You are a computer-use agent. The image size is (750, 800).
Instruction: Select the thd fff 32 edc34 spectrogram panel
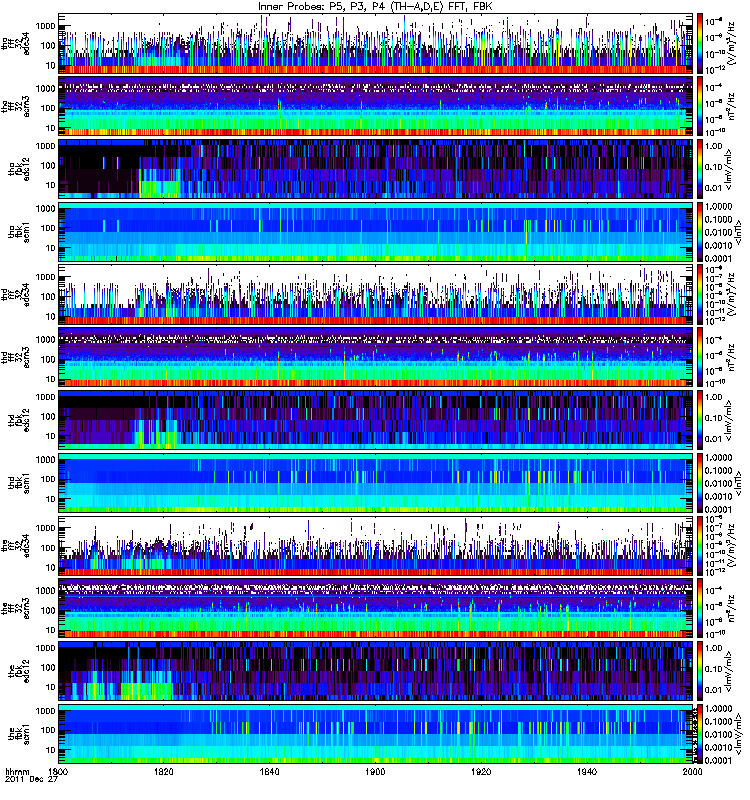(x=376, y=294)
